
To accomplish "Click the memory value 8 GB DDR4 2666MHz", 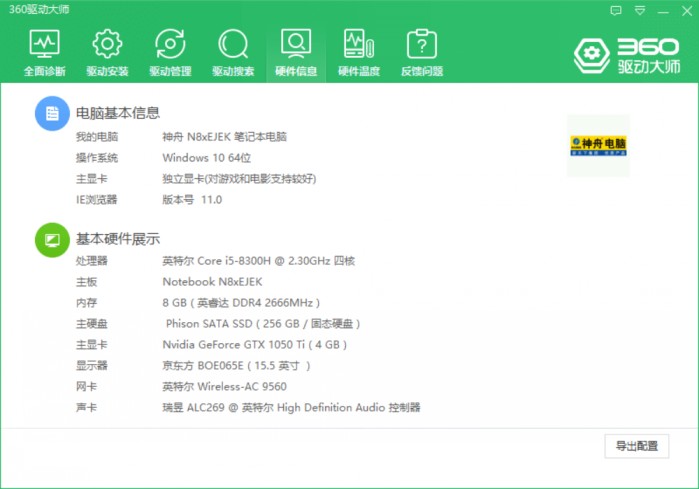I will click(241, 303).
